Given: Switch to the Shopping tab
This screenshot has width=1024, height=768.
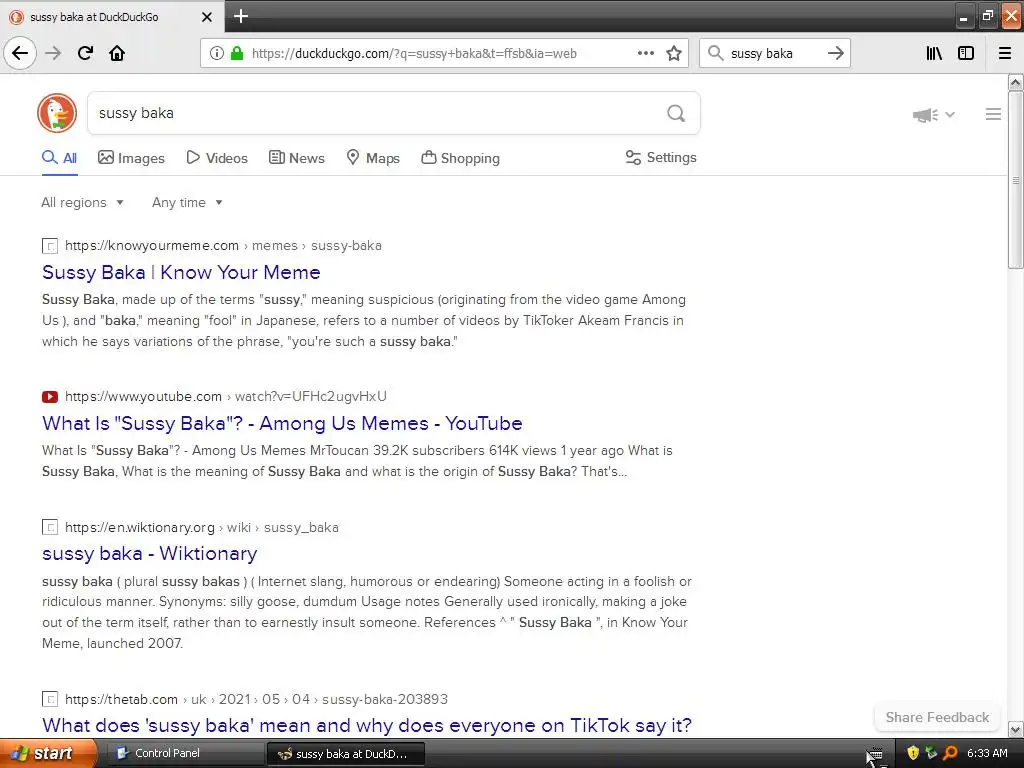Looking at the screenshot, I should click(460, 158).
